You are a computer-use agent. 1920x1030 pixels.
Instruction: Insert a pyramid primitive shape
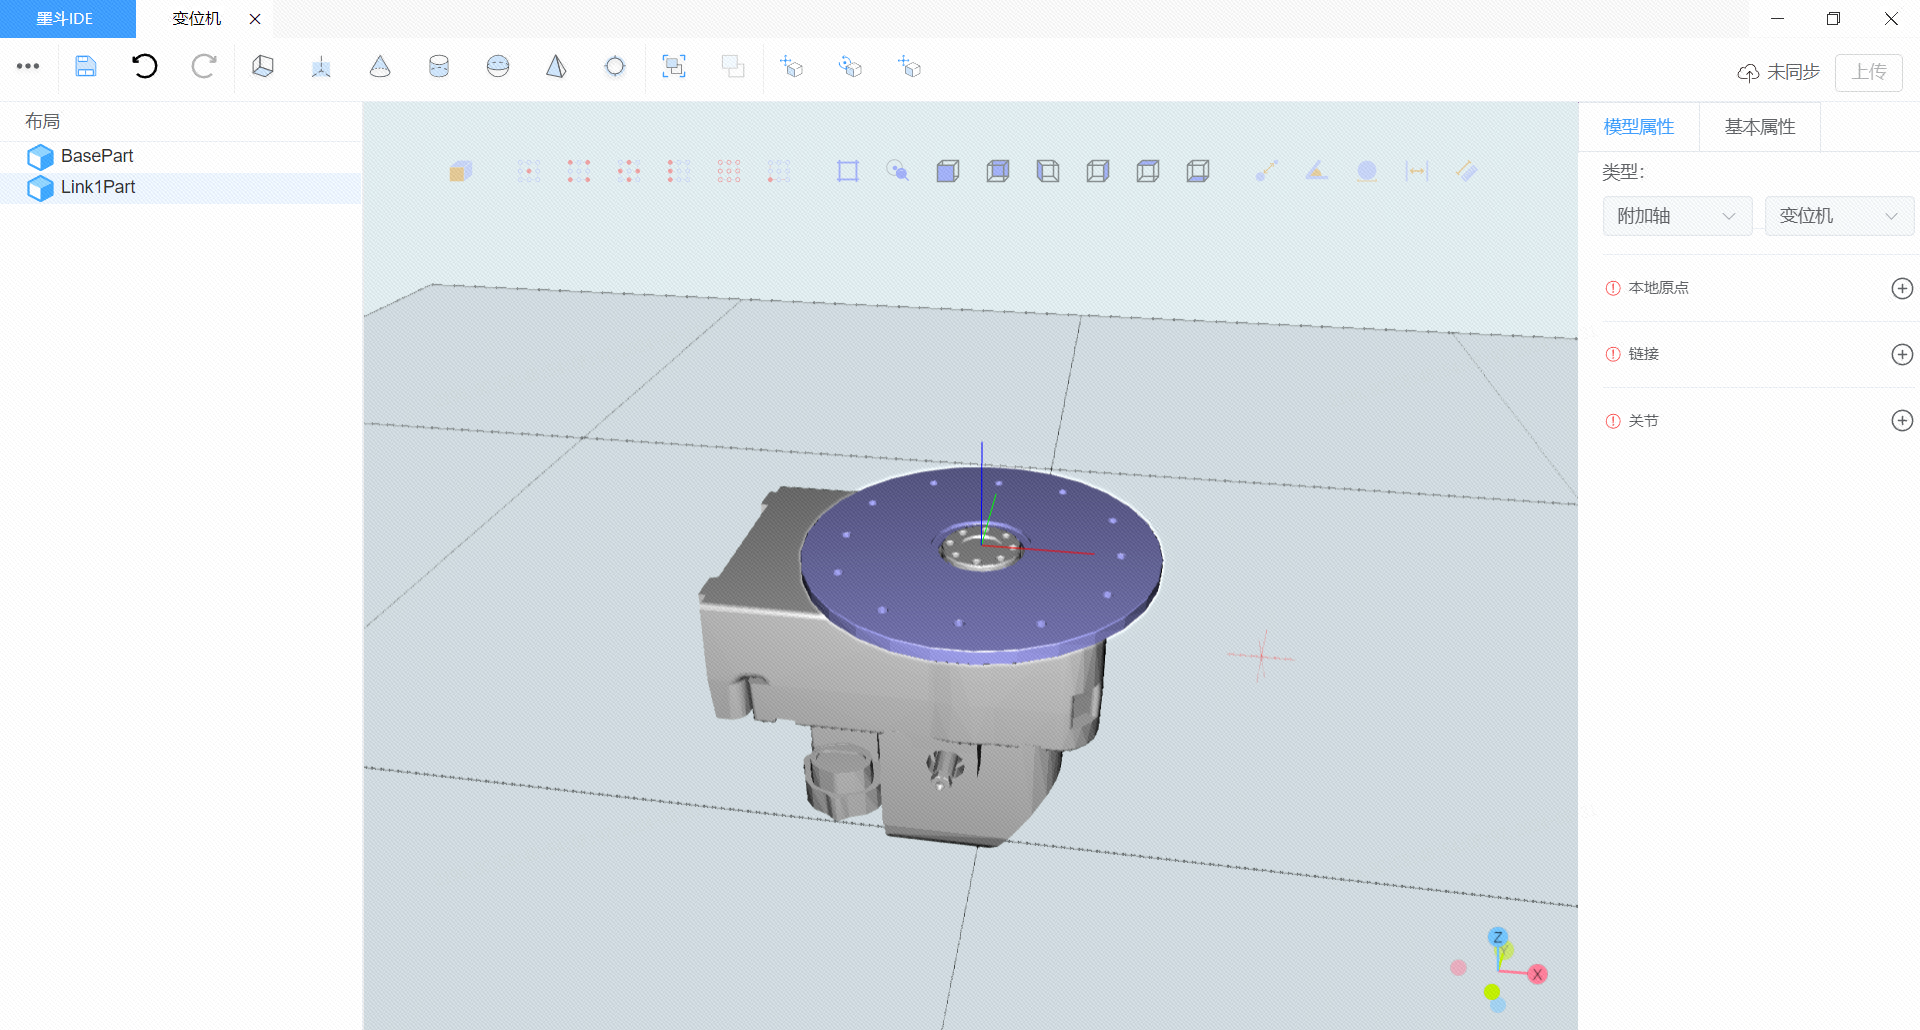[x=556, y=67]
